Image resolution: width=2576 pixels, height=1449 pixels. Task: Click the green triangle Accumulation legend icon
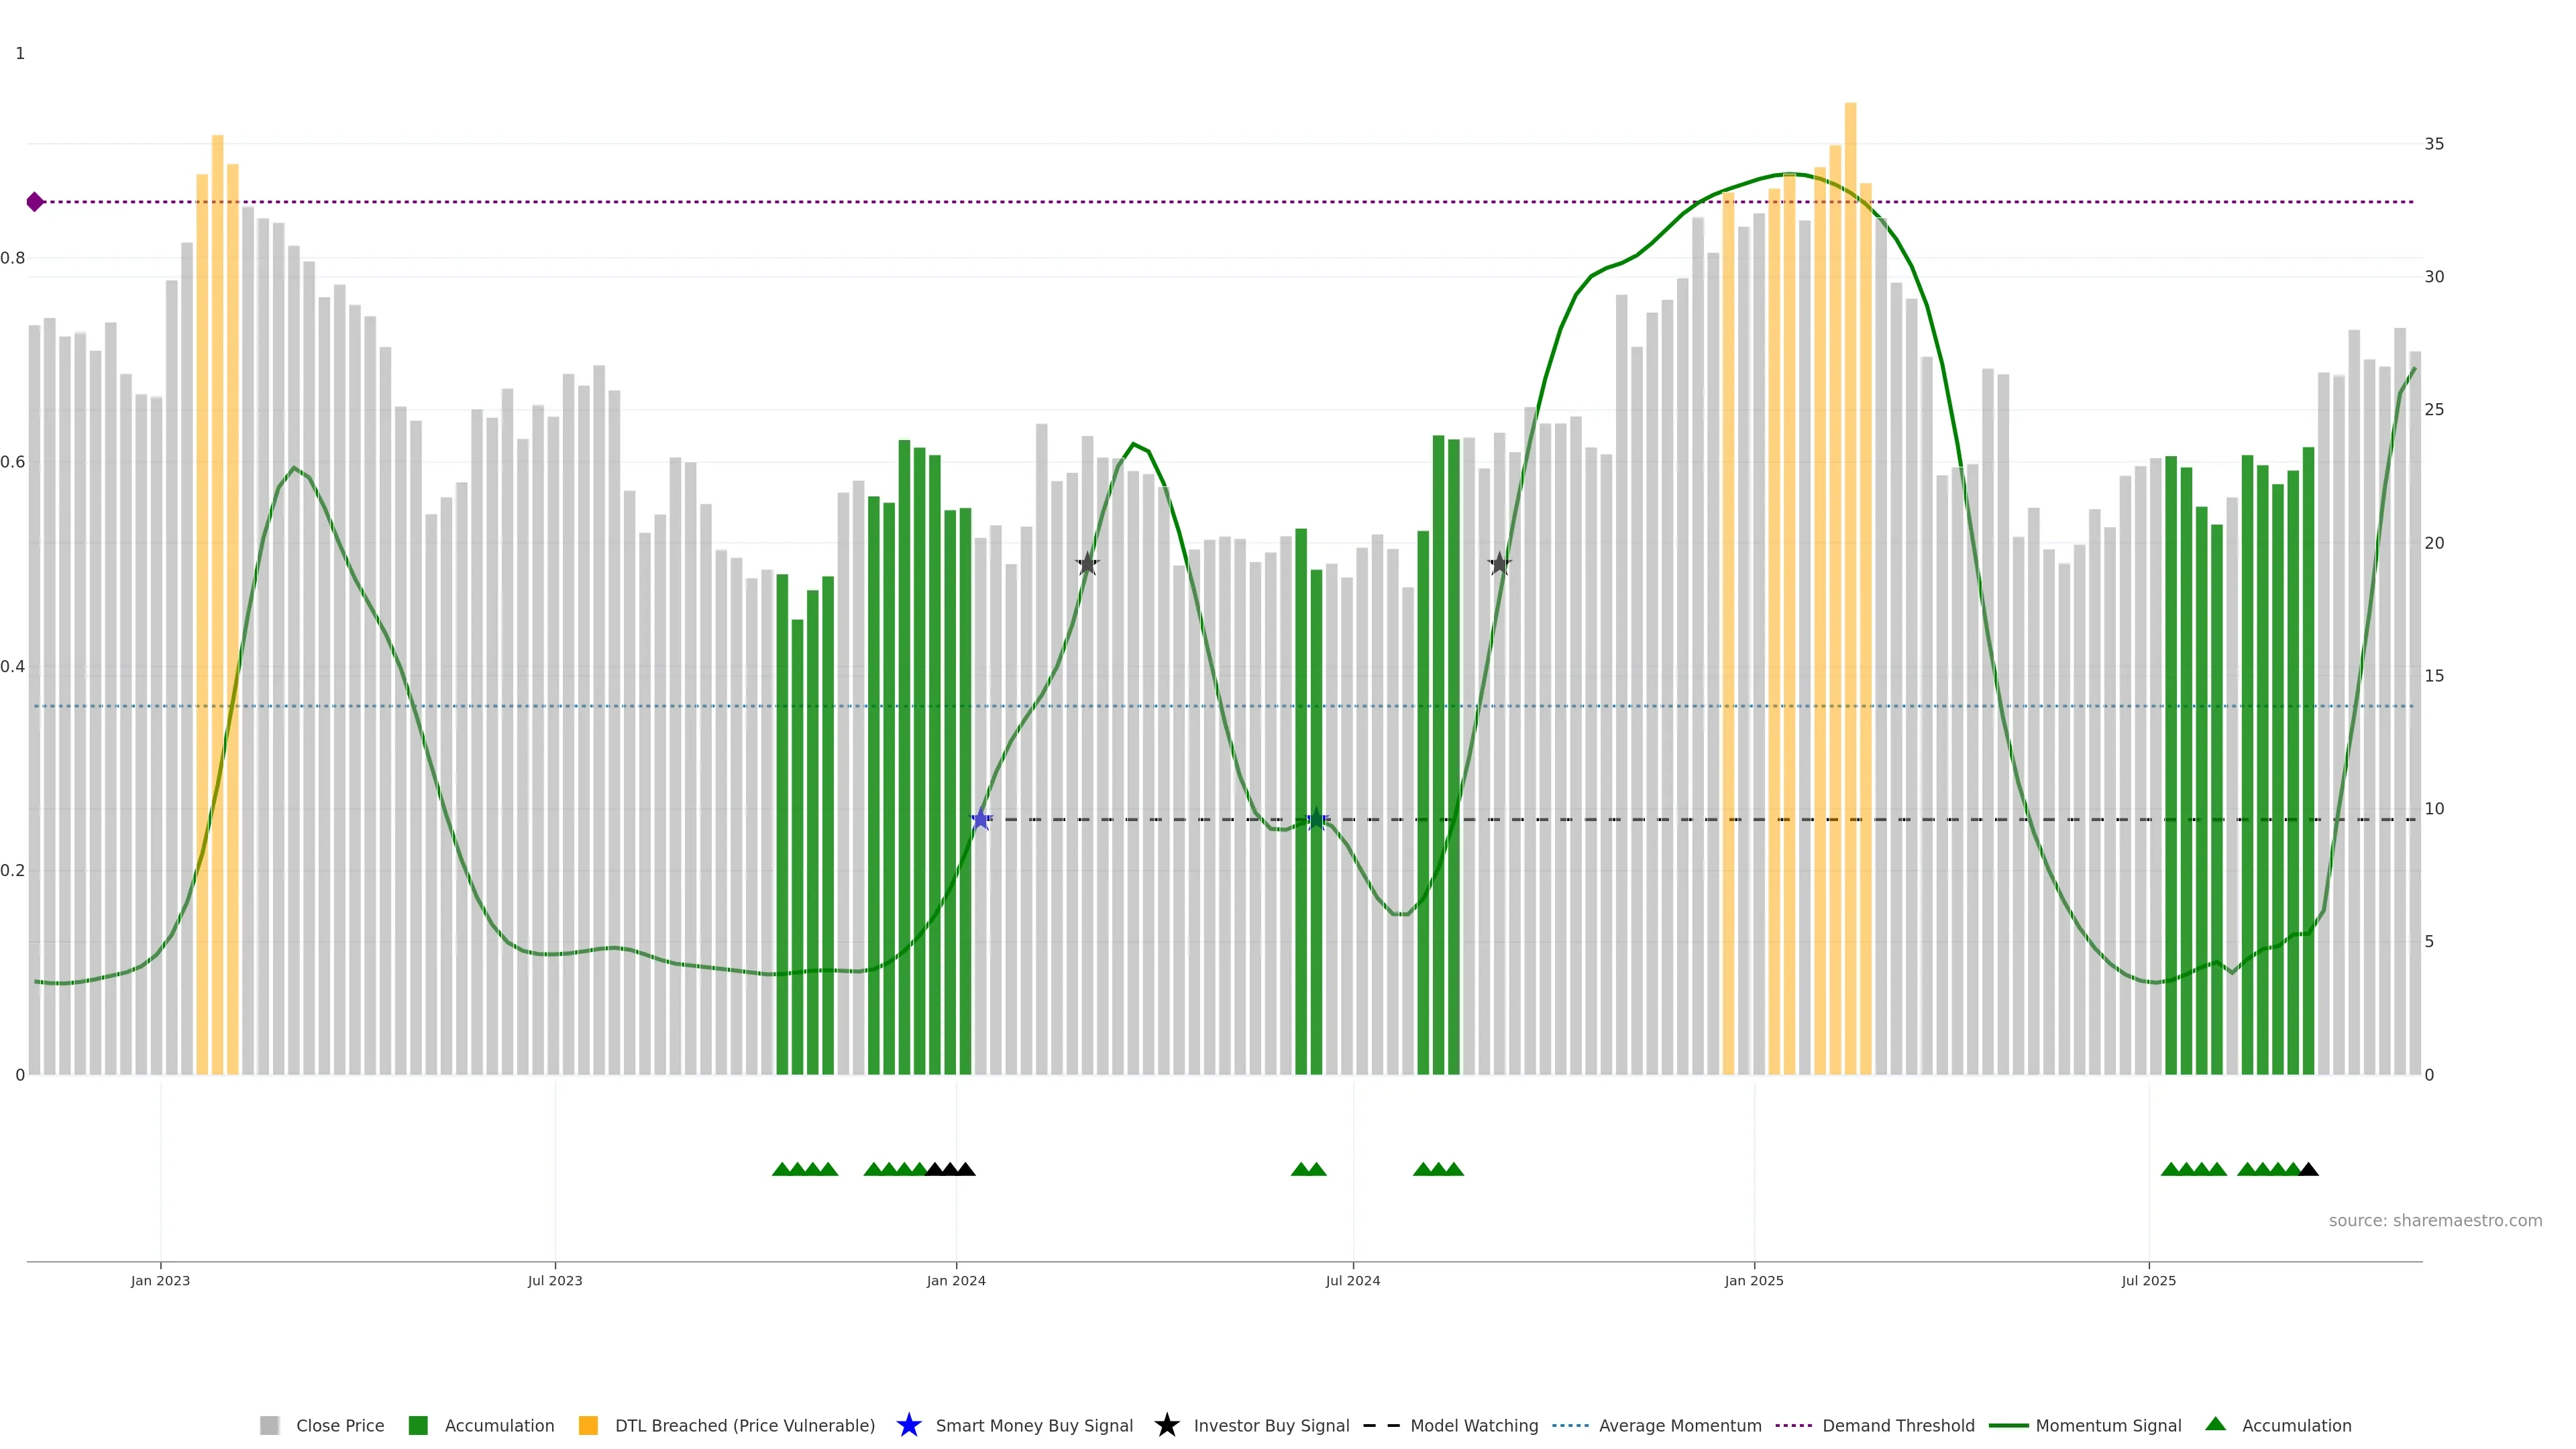click(x=2215, y=1424)
